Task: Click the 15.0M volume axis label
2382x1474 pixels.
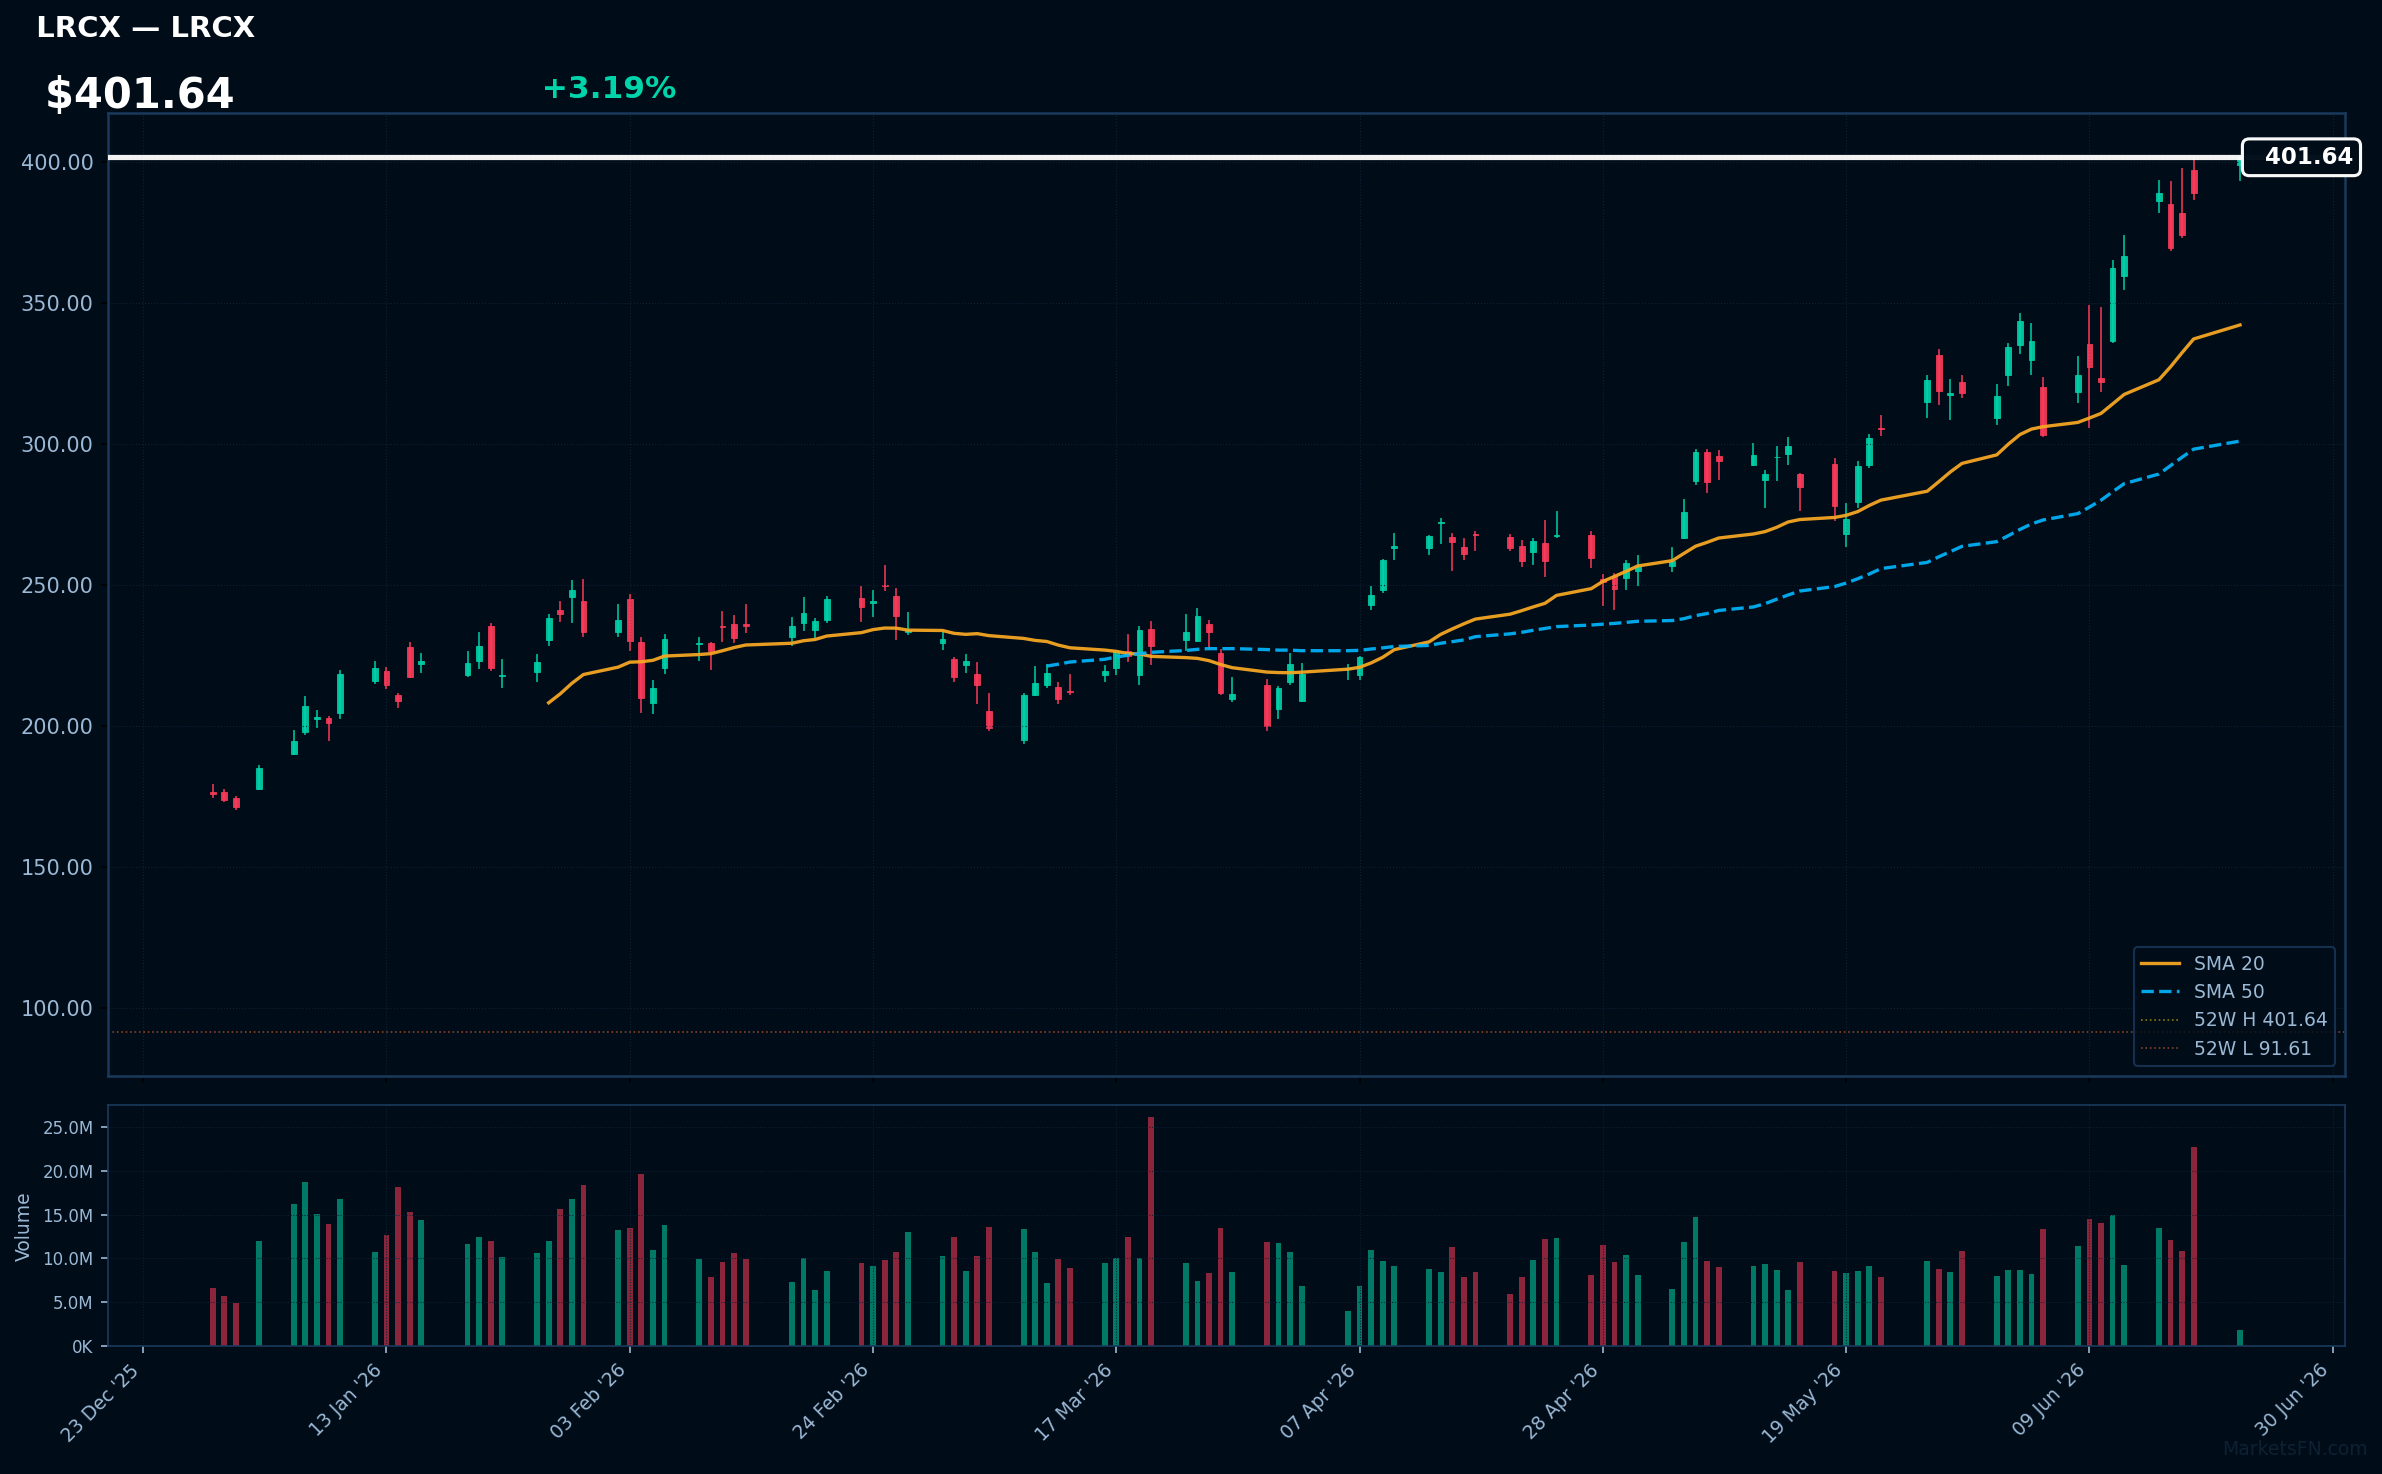Action: coord(68,1216)
